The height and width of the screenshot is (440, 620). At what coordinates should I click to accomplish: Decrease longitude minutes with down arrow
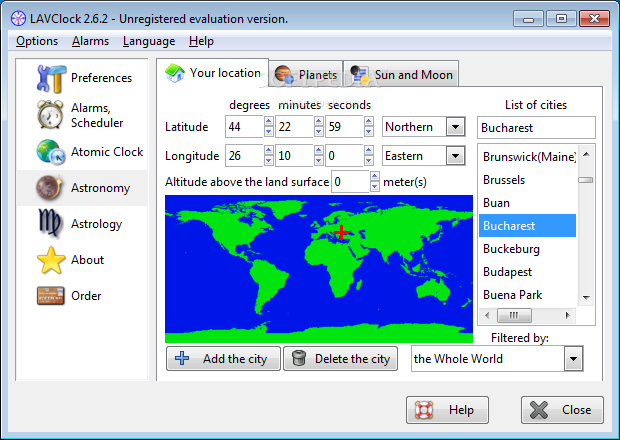point(319,161)
